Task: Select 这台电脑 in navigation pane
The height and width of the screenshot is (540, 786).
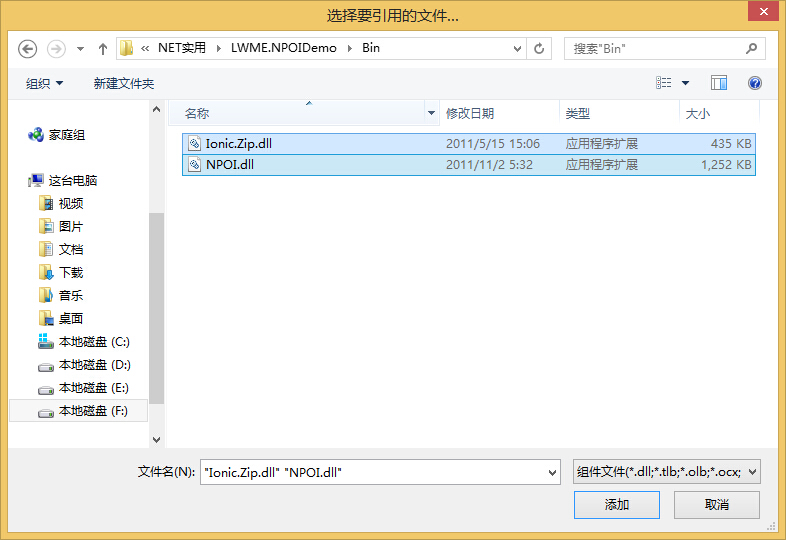Action: tap(73, 181)
